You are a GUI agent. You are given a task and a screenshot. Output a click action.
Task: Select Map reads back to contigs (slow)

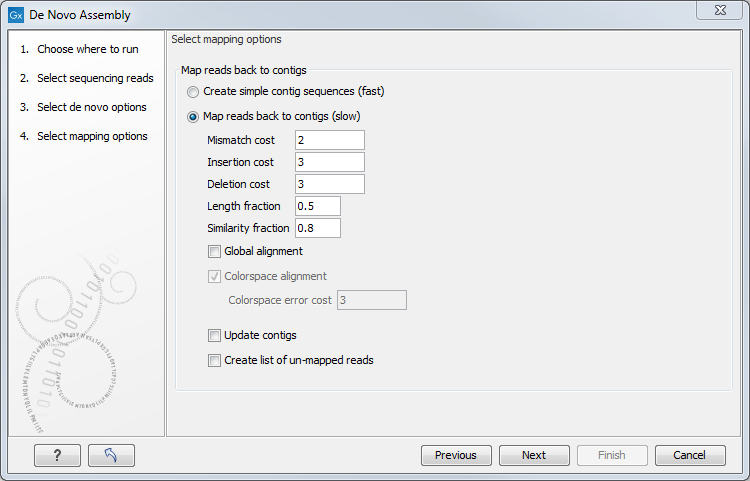tap(193, 116)
